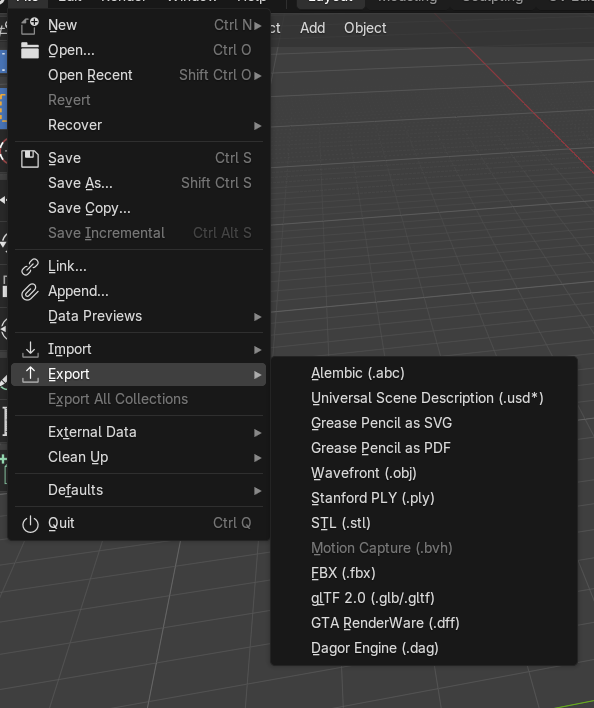Image resolution: width=594 pixels, height=708 pixels.
Task: Click the Export upload arrow icon
Action: point(30,374)
